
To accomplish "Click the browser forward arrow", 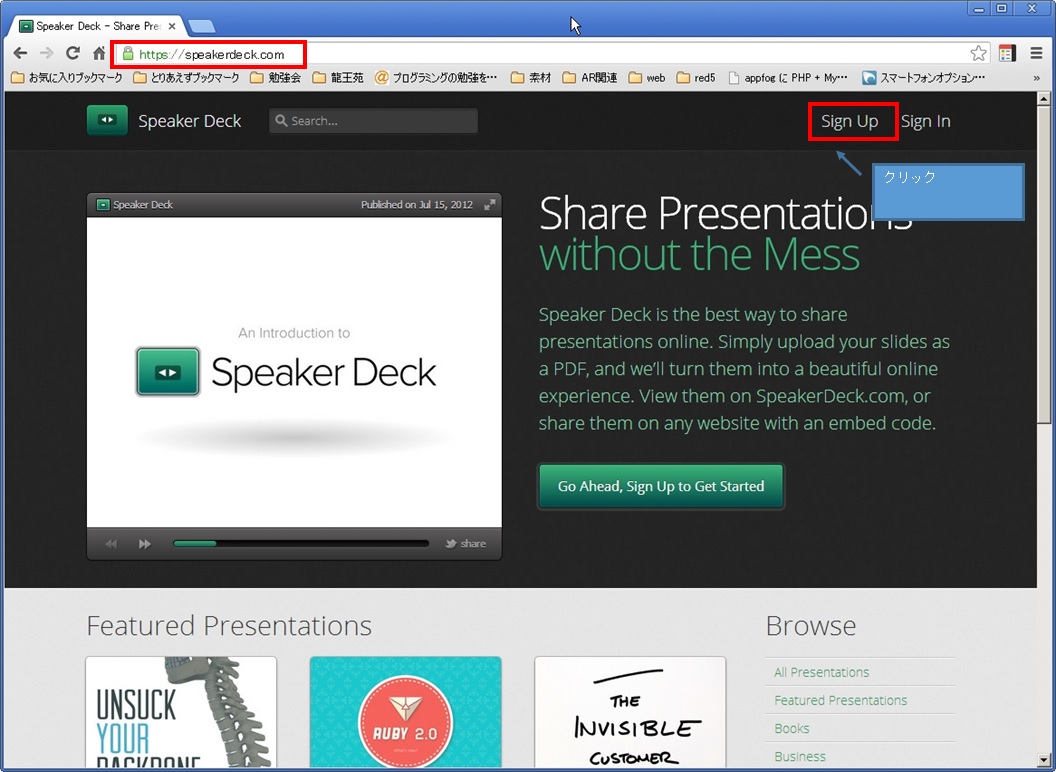I will (46, 53).
